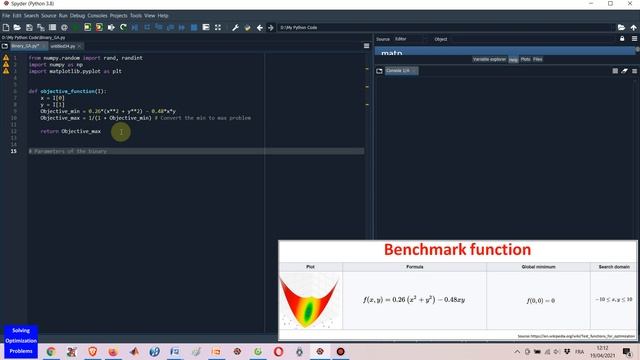Clear console with eraser icon
Screen dimensions: 640x360
click(624, 71)
